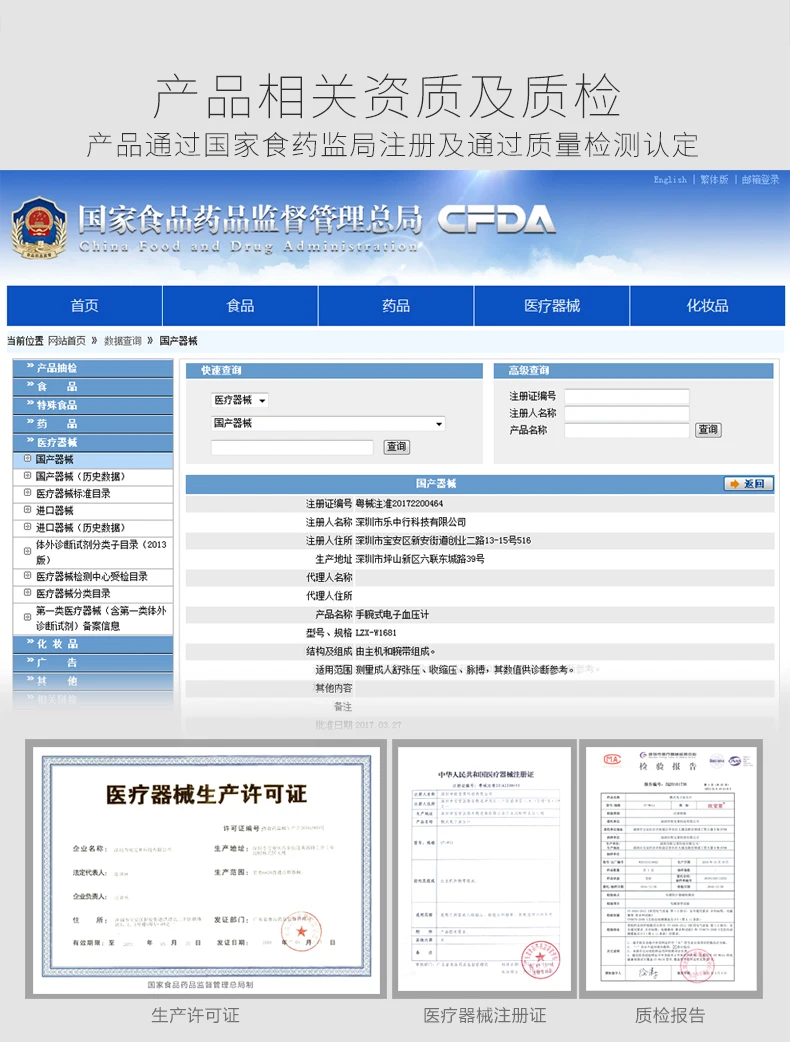
Task: Click the plus icon beside 进口器械
Action: [27, 510]
